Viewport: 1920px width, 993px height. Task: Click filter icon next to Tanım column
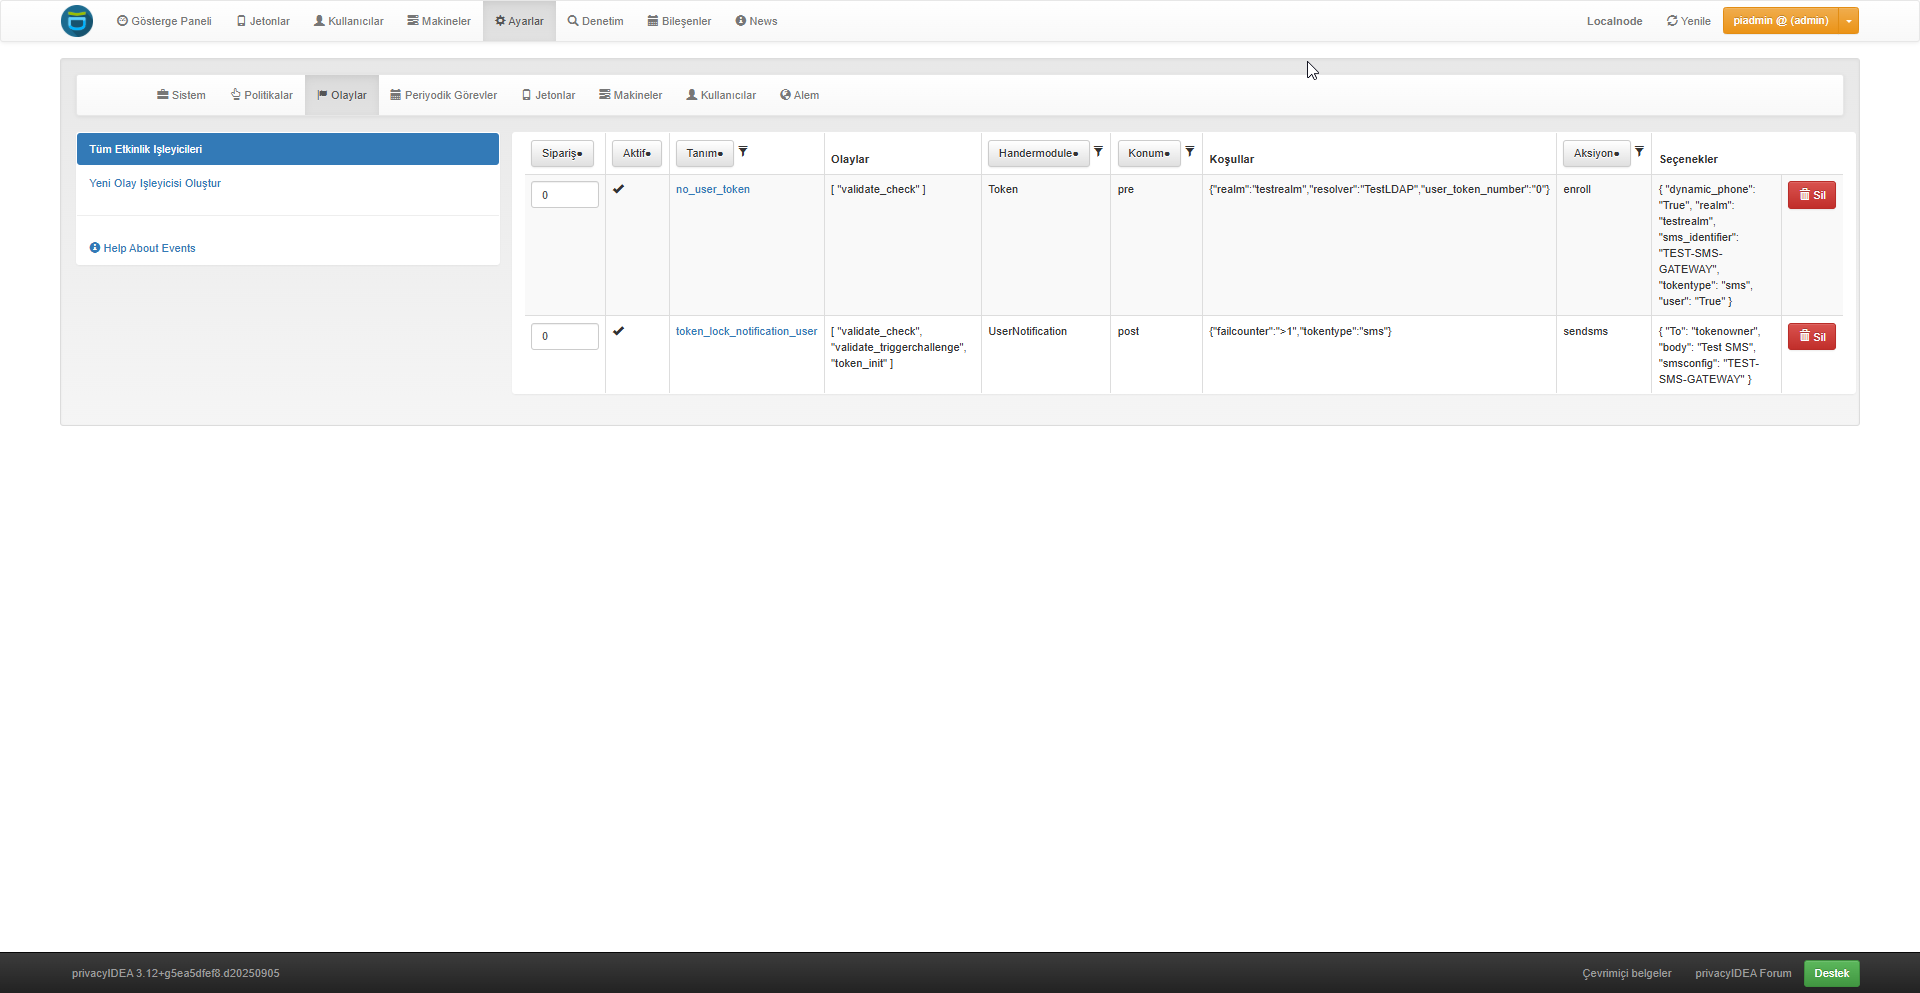click(x=743, y=152)
